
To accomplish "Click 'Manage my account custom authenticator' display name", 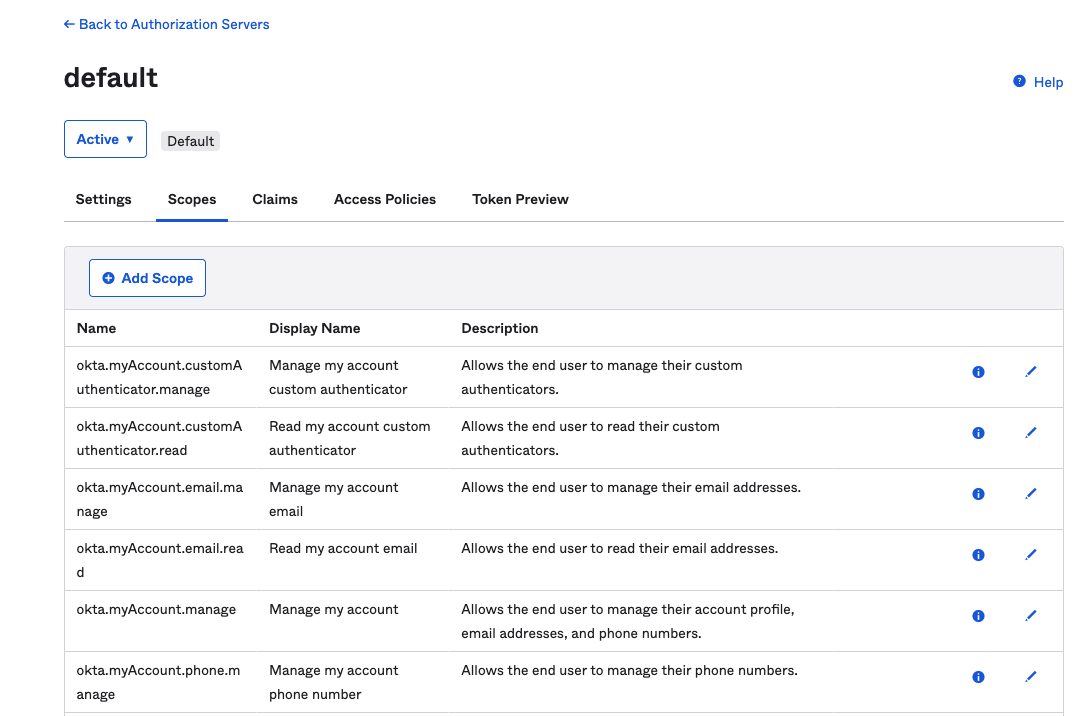I will [x=338, y=377].
